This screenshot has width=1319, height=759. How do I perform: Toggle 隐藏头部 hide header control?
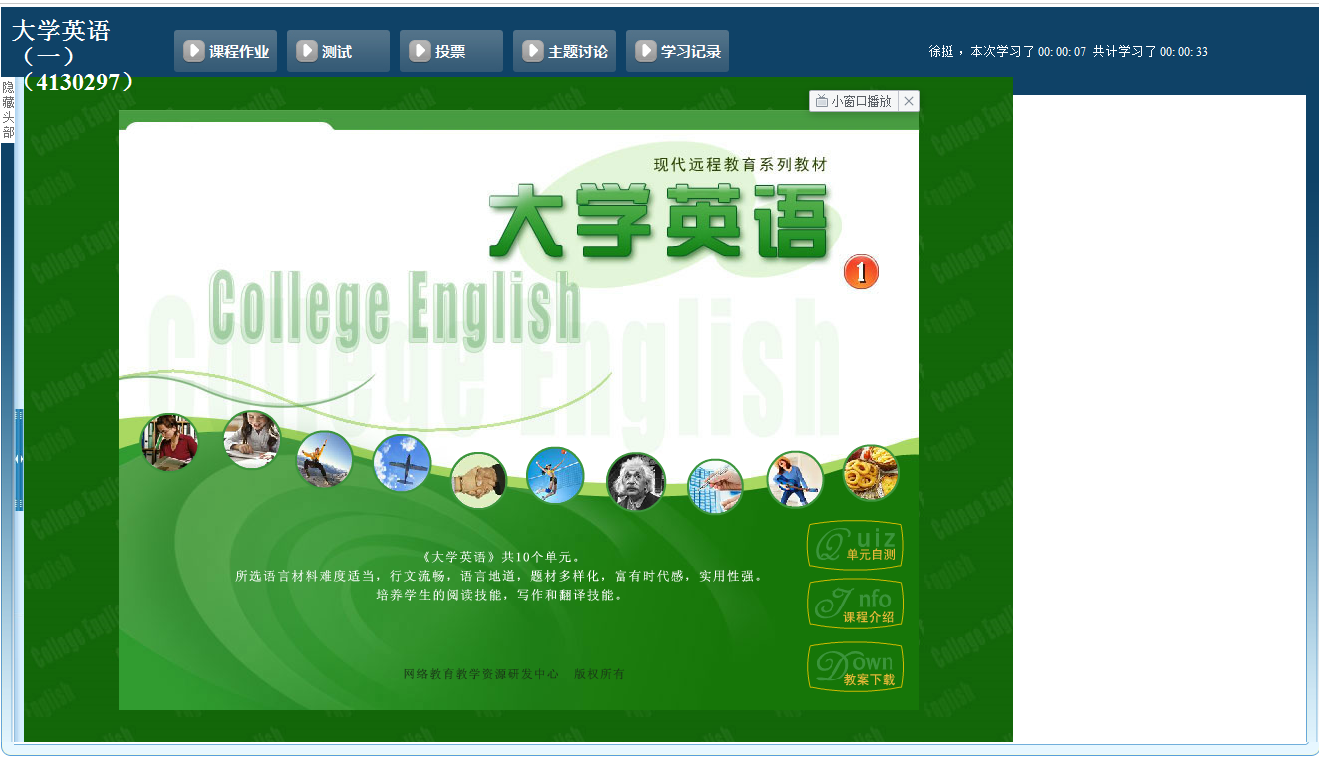[8, 111]
